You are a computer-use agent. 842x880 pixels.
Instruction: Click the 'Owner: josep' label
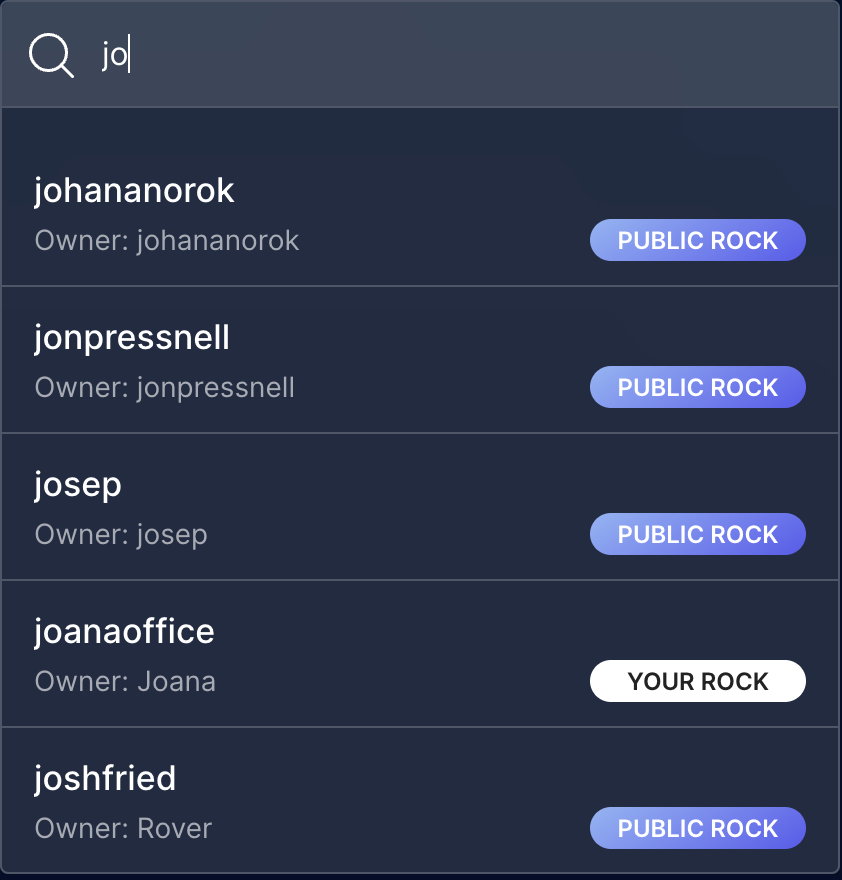coord(121,535)
